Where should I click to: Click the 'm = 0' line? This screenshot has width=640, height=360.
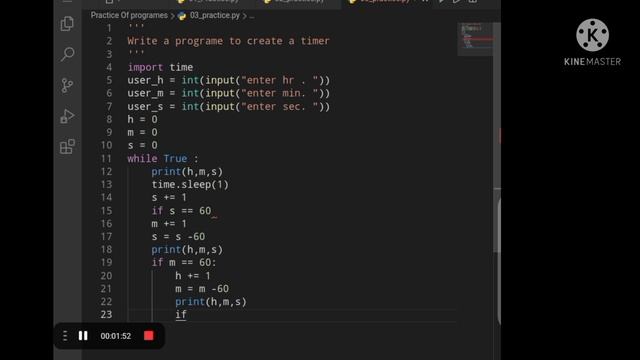point(142,132)
